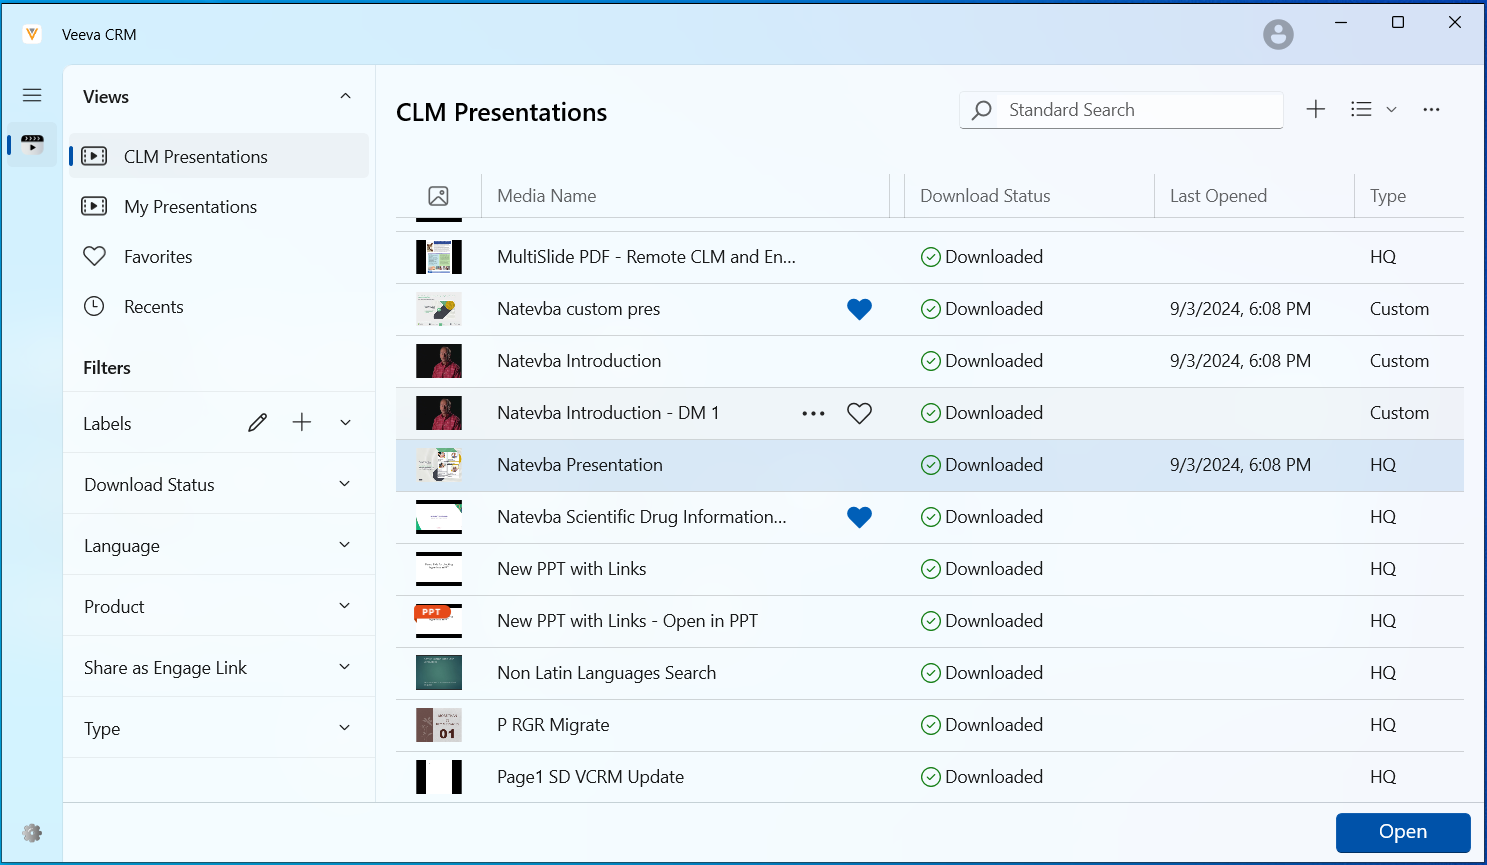Open the list view layout dropdown

point(1373,110)
